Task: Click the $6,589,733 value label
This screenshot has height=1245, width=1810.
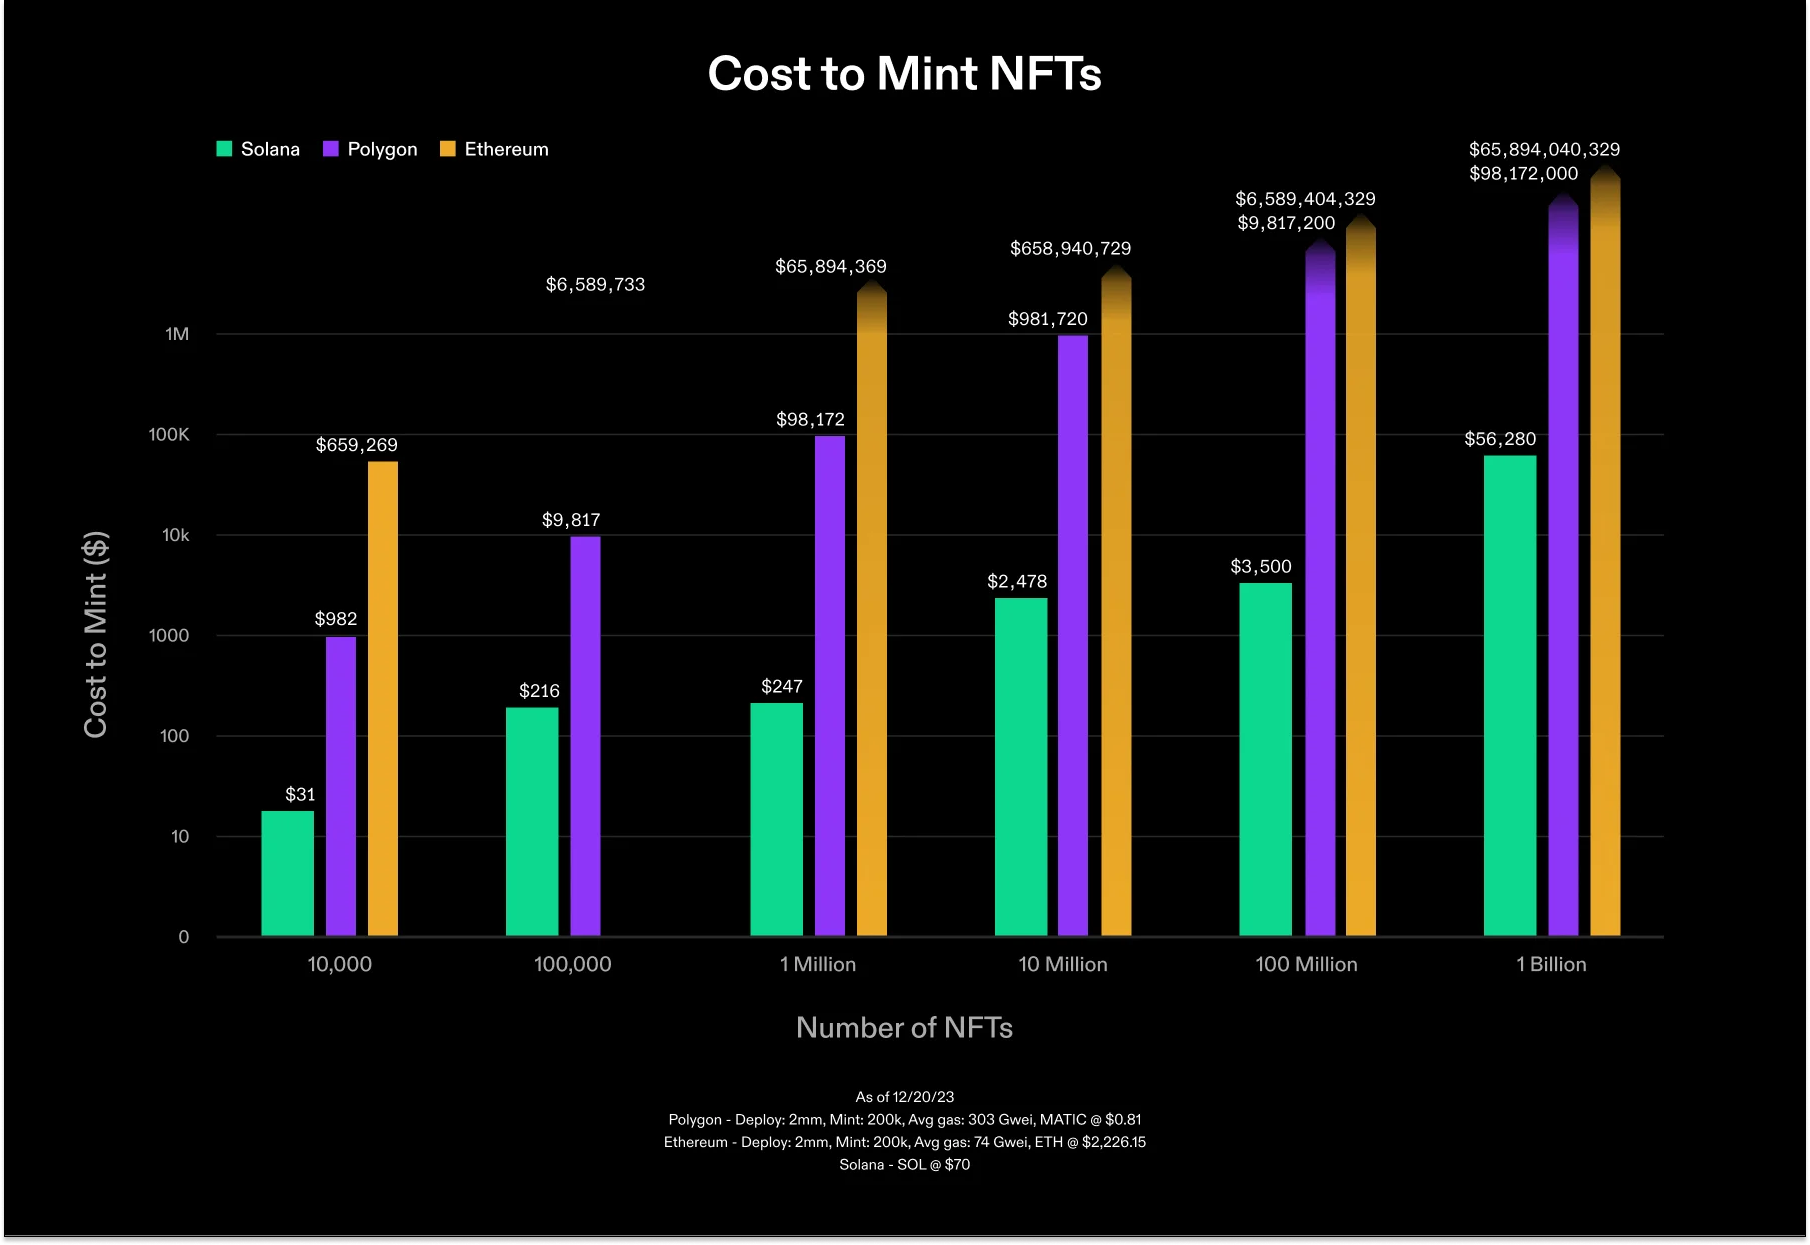Action: click(x=595, y=285)
